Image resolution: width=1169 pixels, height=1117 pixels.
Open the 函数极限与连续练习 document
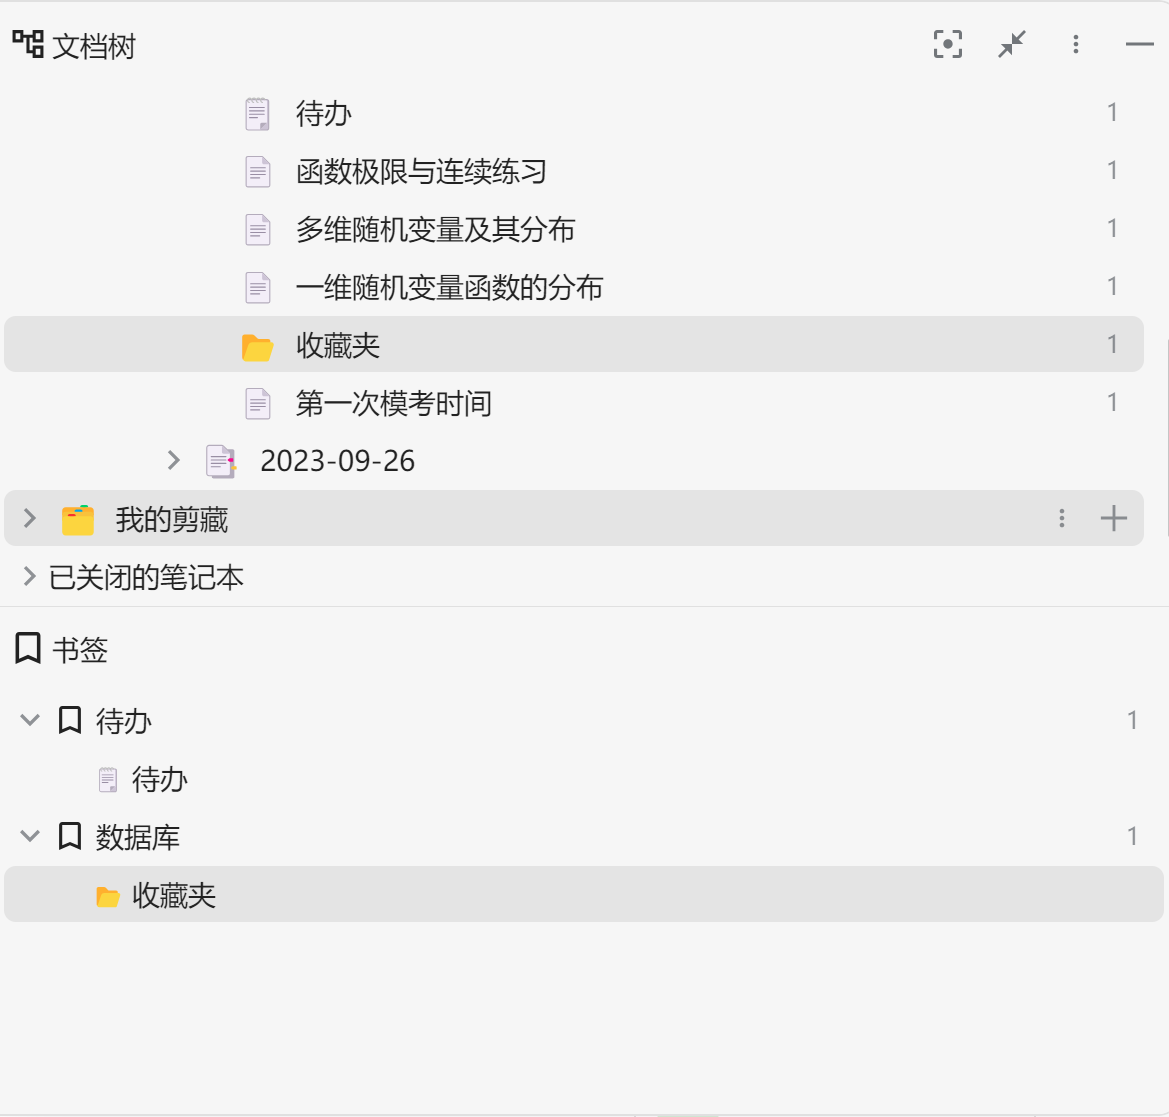pos(421,171)
